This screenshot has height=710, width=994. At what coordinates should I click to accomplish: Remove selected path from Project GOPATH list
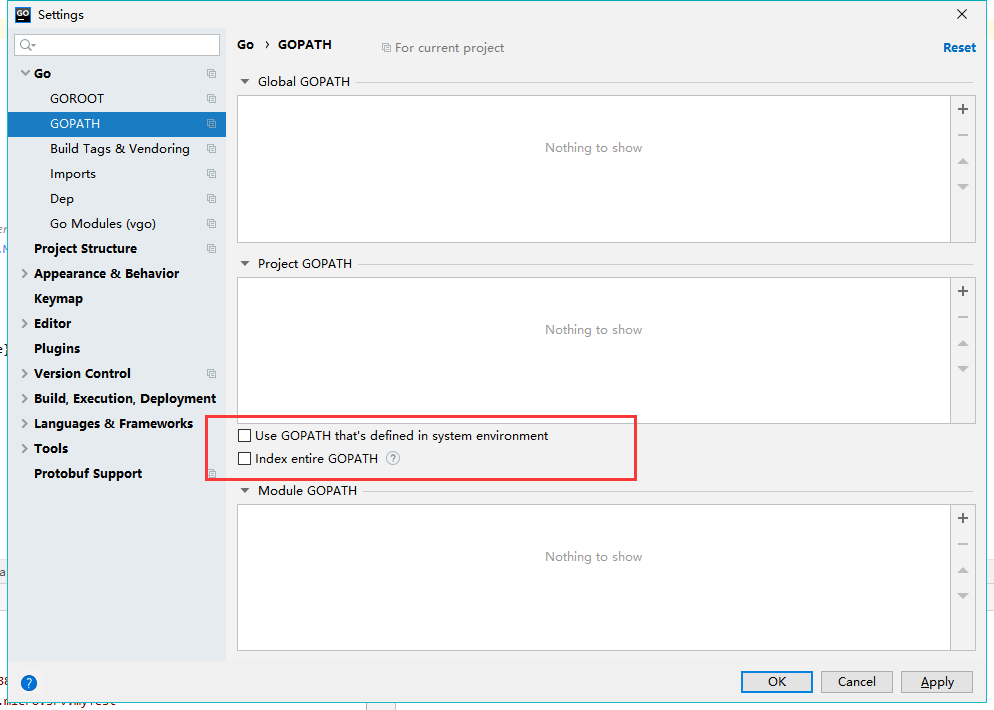[x=962, y=317]
